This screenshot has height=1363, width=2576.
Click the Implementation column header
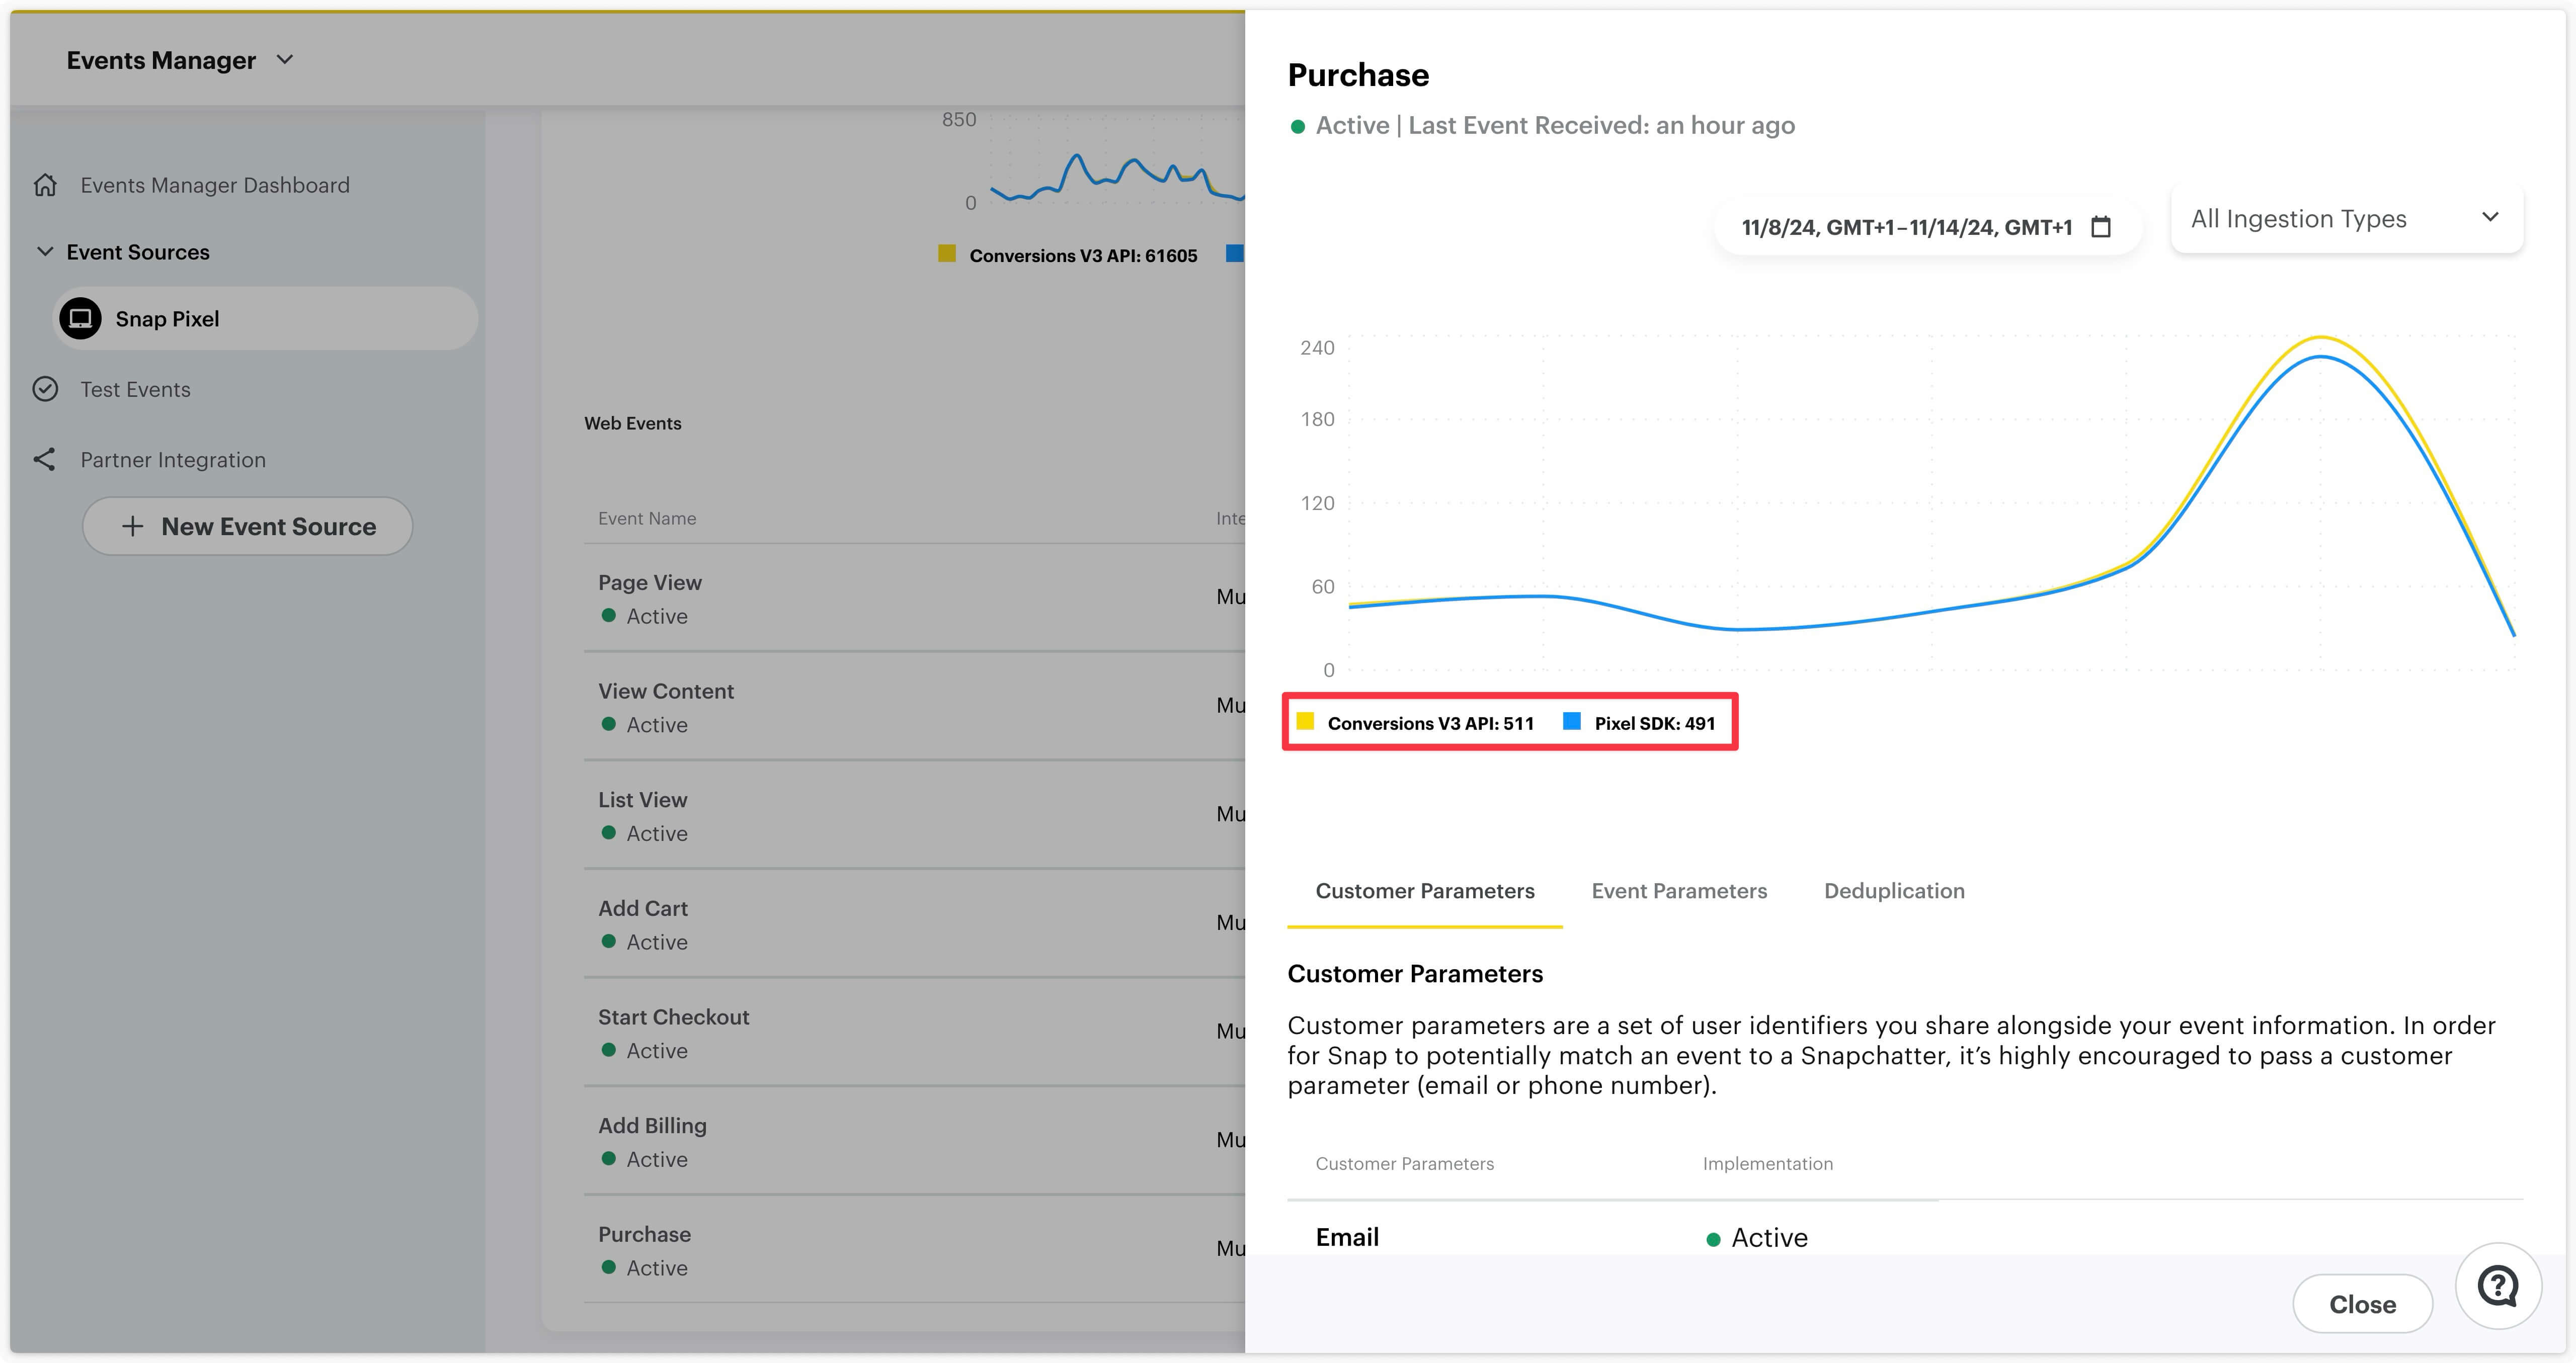pos(1767,1163)
